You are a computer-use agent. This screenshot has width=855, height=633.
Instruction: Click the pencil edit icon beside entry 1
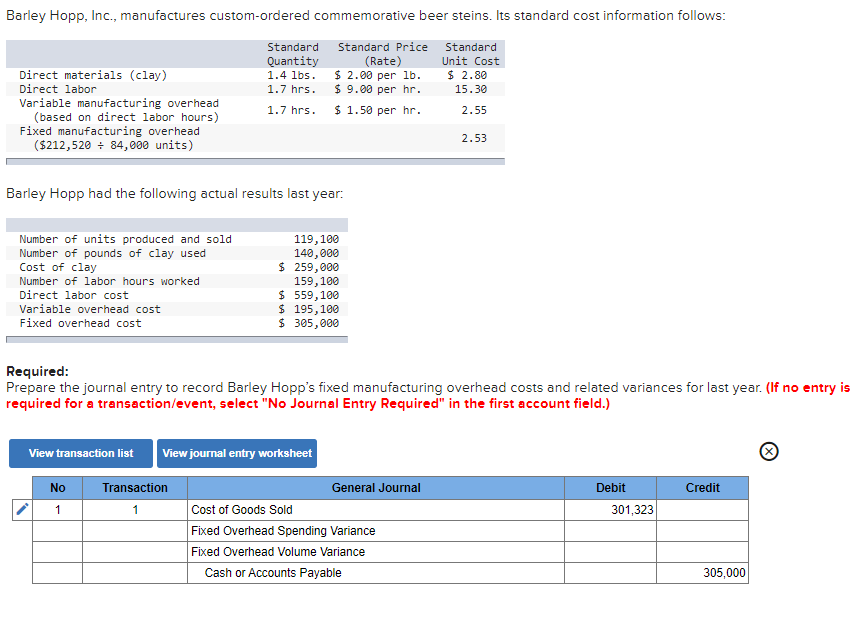click(x=21, y=510)
